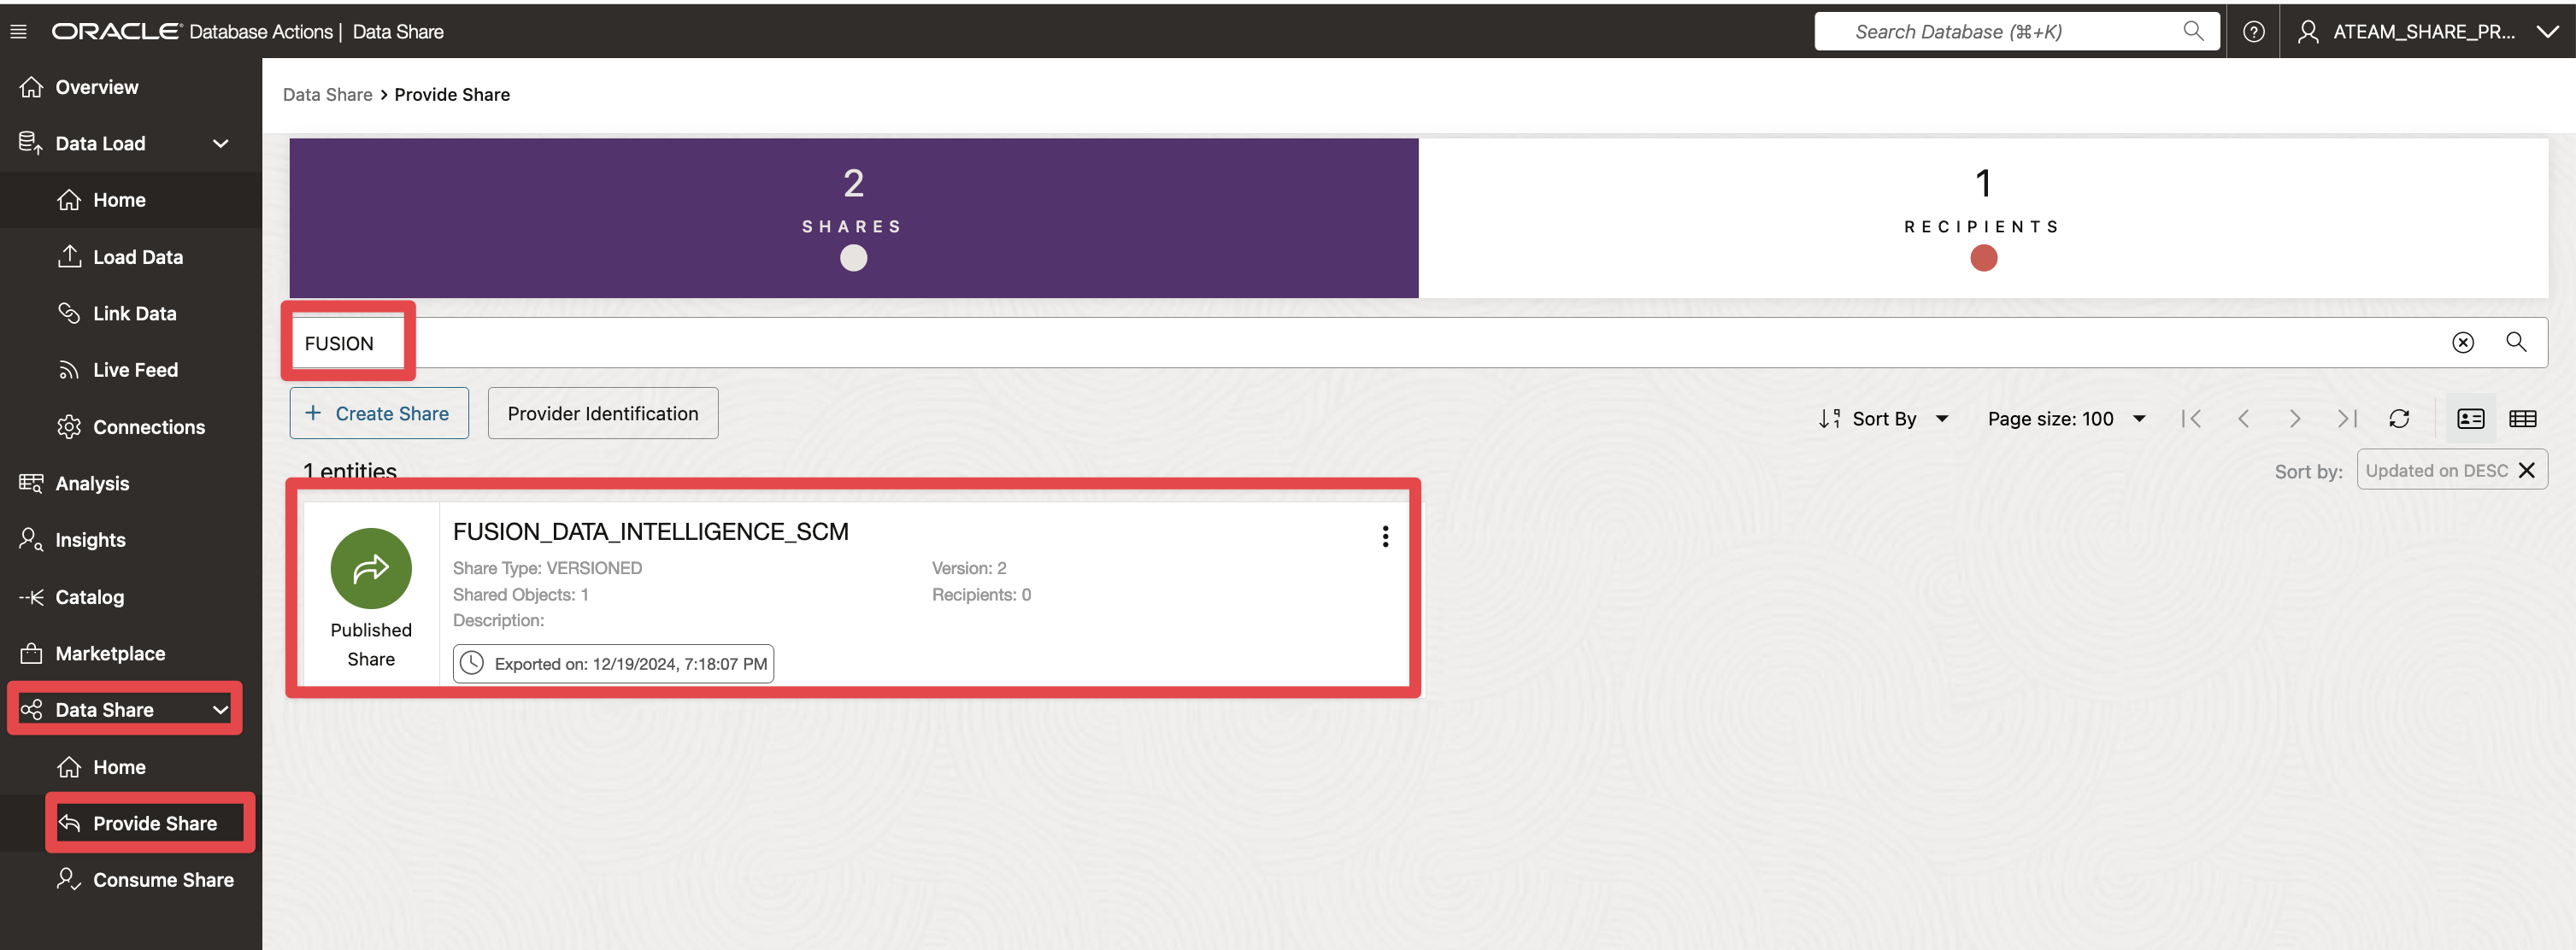Click the red Recipients indicator dot
This screenshot has width=2576, height=950.
(1983, 258)
